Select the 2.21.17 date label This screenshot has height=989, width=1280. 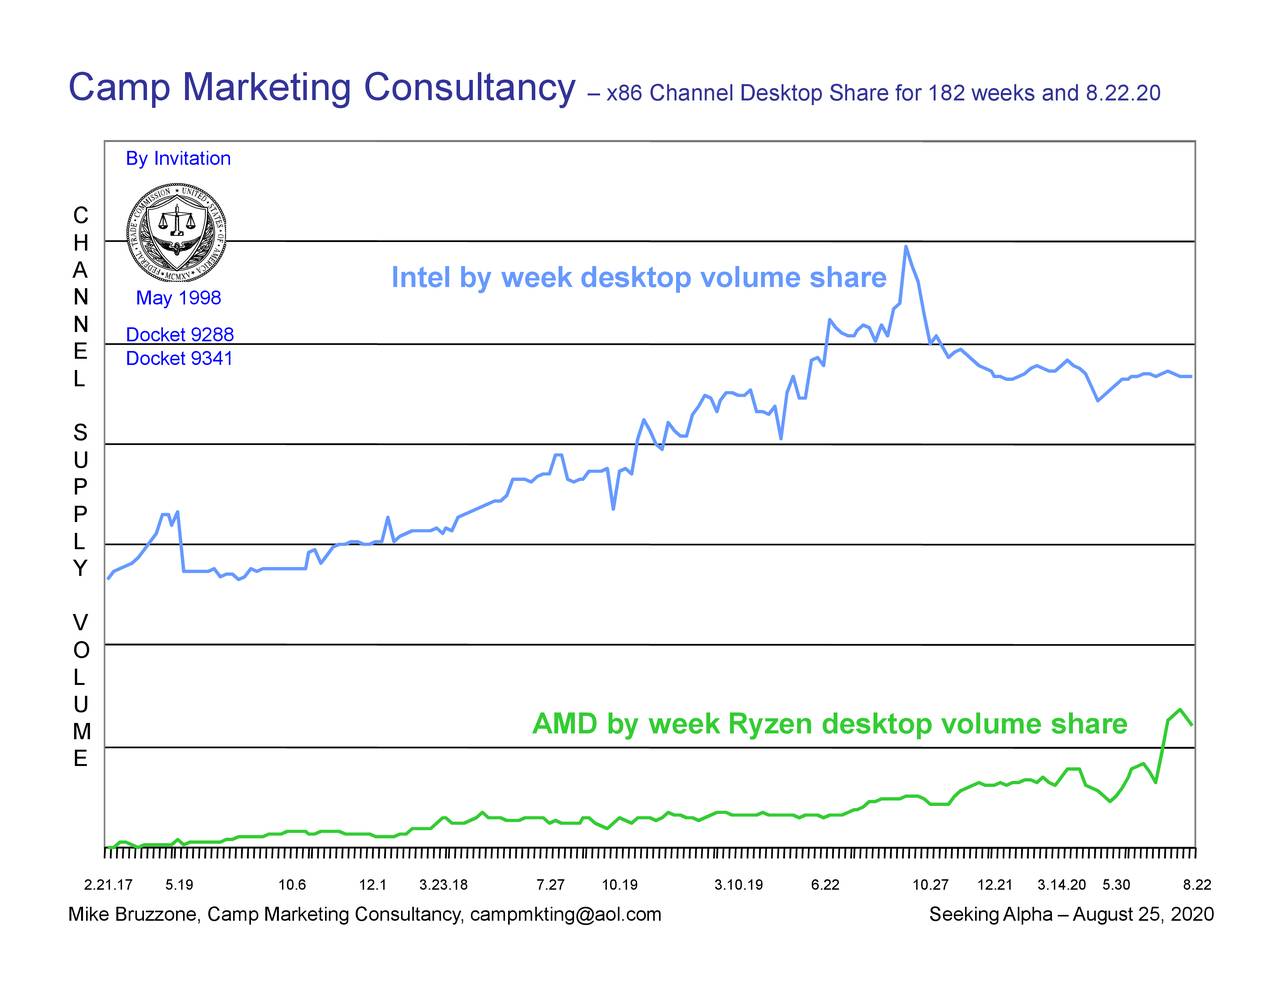(109, 884)
